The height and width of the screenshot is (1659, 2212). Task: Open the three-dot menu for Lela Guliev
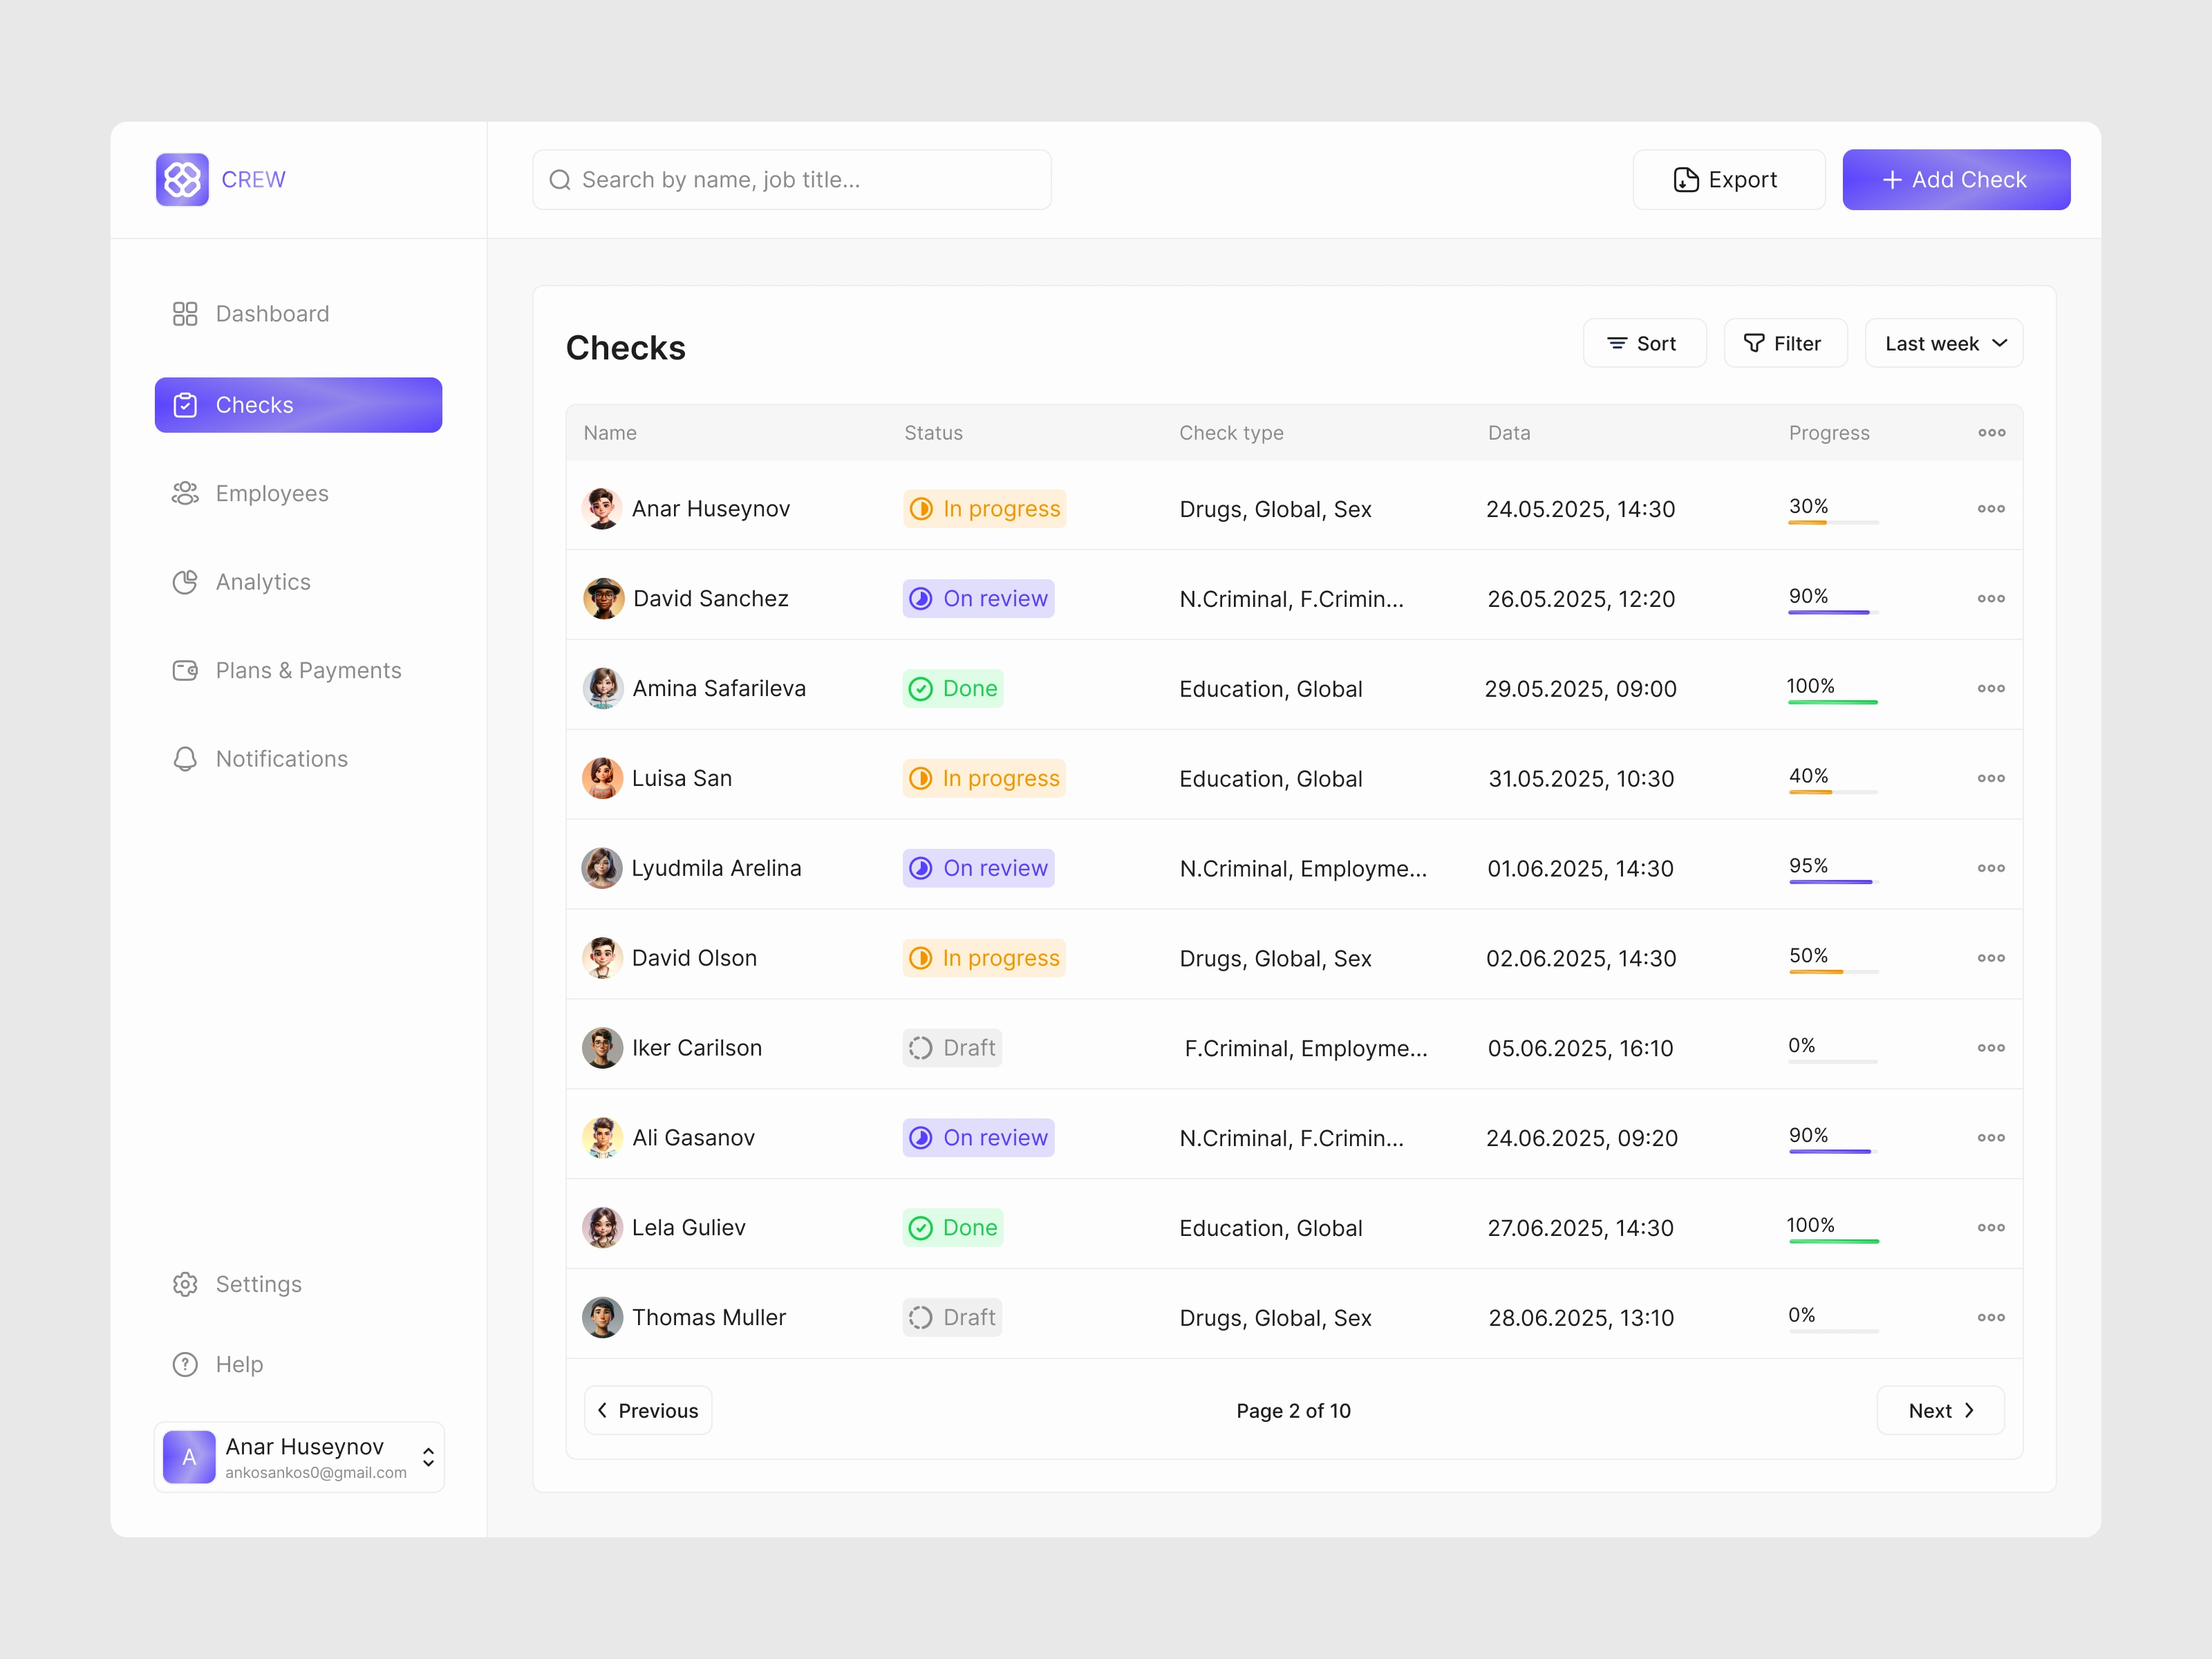pos(1990,1228)
